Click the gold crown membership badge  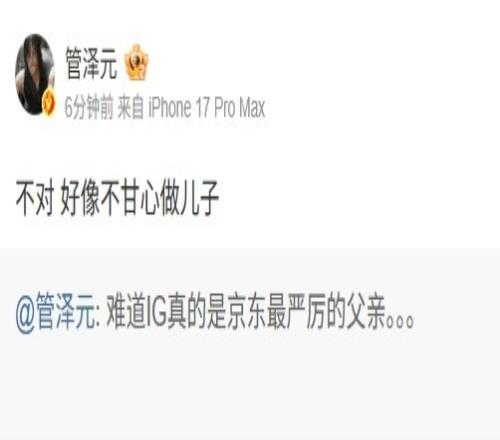[x=136, y=62]
